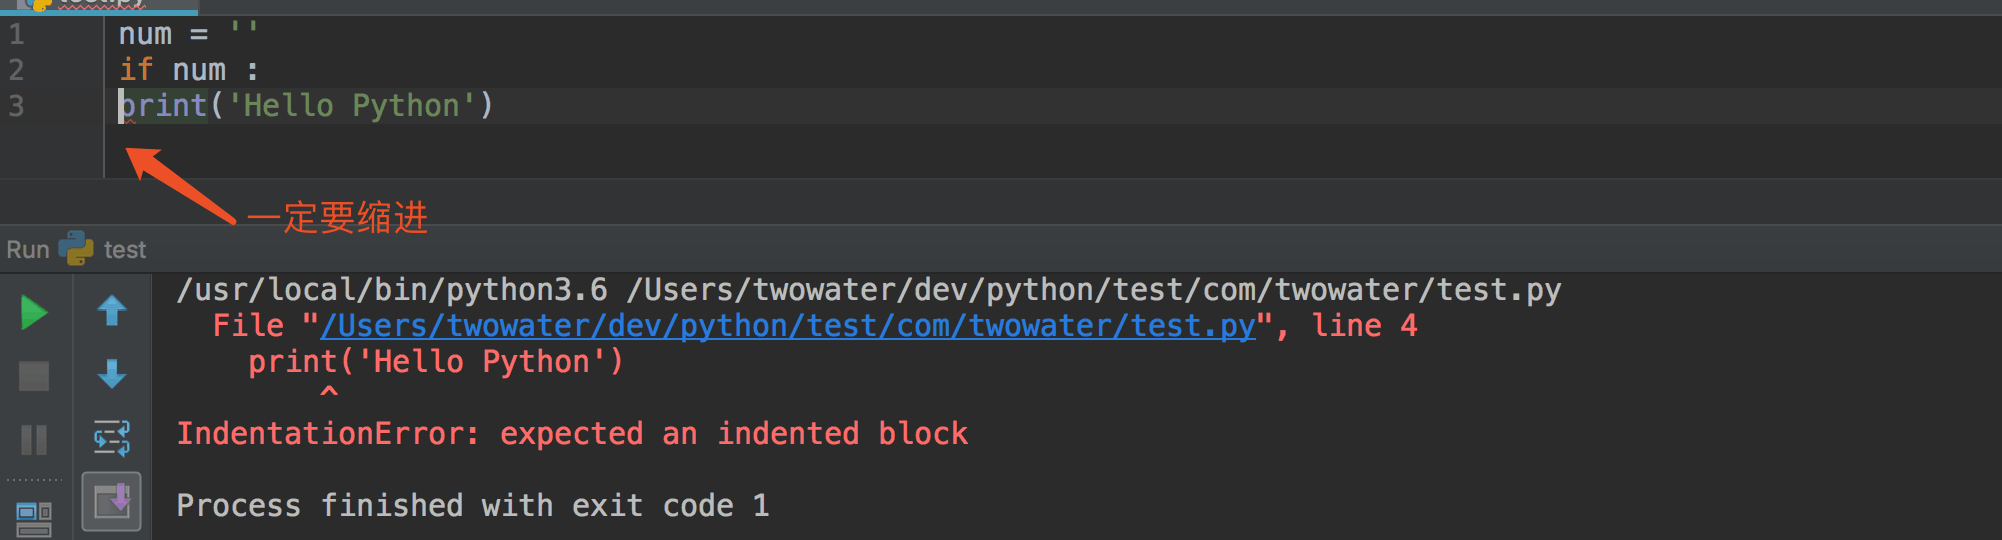Toggle soft-wrap for console output
The height and width of the screenshot is (540, 2002).
pos(112,437)
